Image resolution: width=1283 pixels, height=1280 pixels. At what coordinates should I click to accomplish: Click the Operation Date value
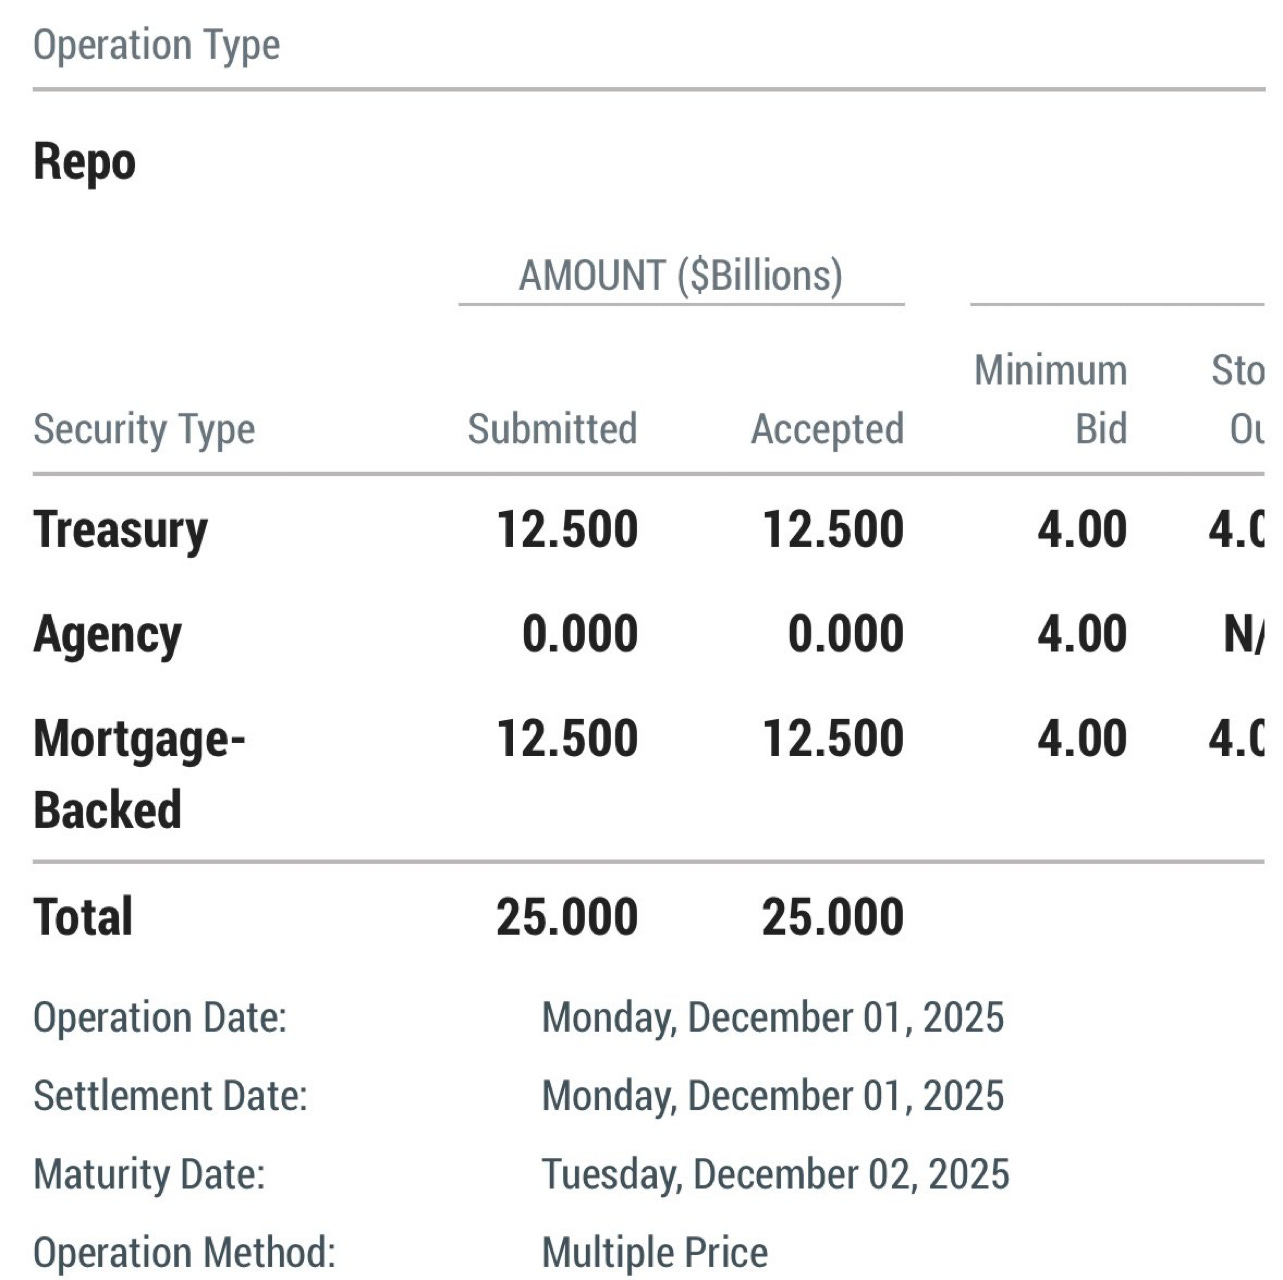pos(772,1018)
